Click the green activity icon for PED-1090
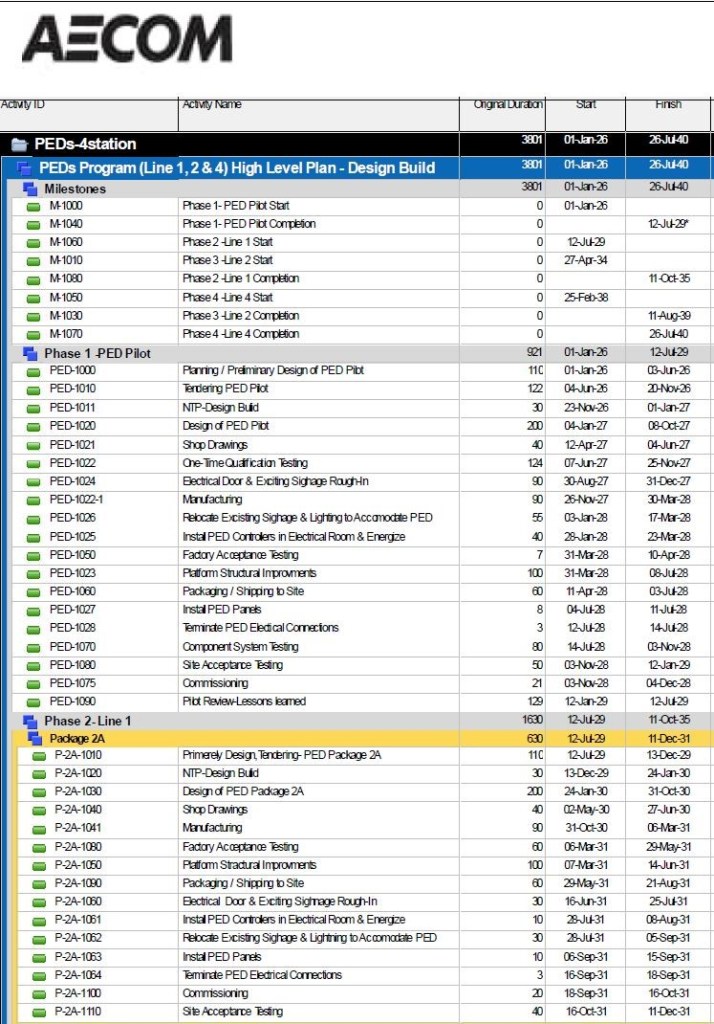 pyautogui.click(x=34, y=702)
